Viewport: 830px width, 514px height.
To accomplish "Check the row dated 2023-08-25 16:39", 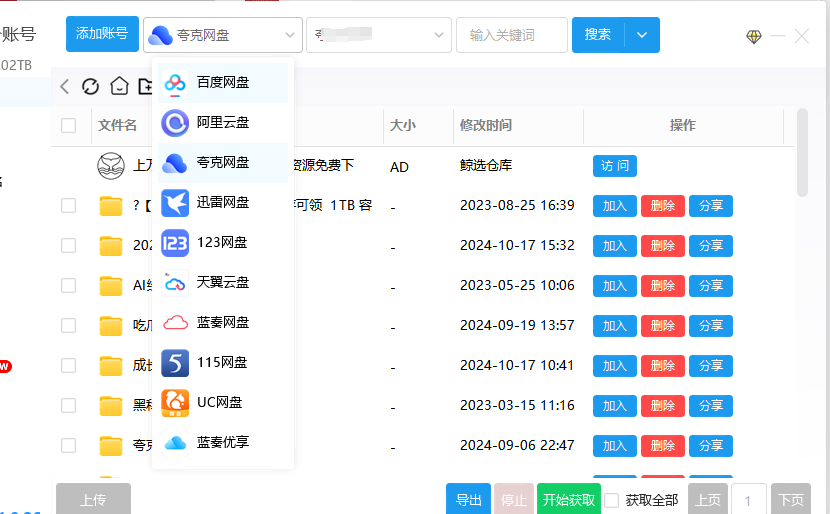I will click(68, 205).
